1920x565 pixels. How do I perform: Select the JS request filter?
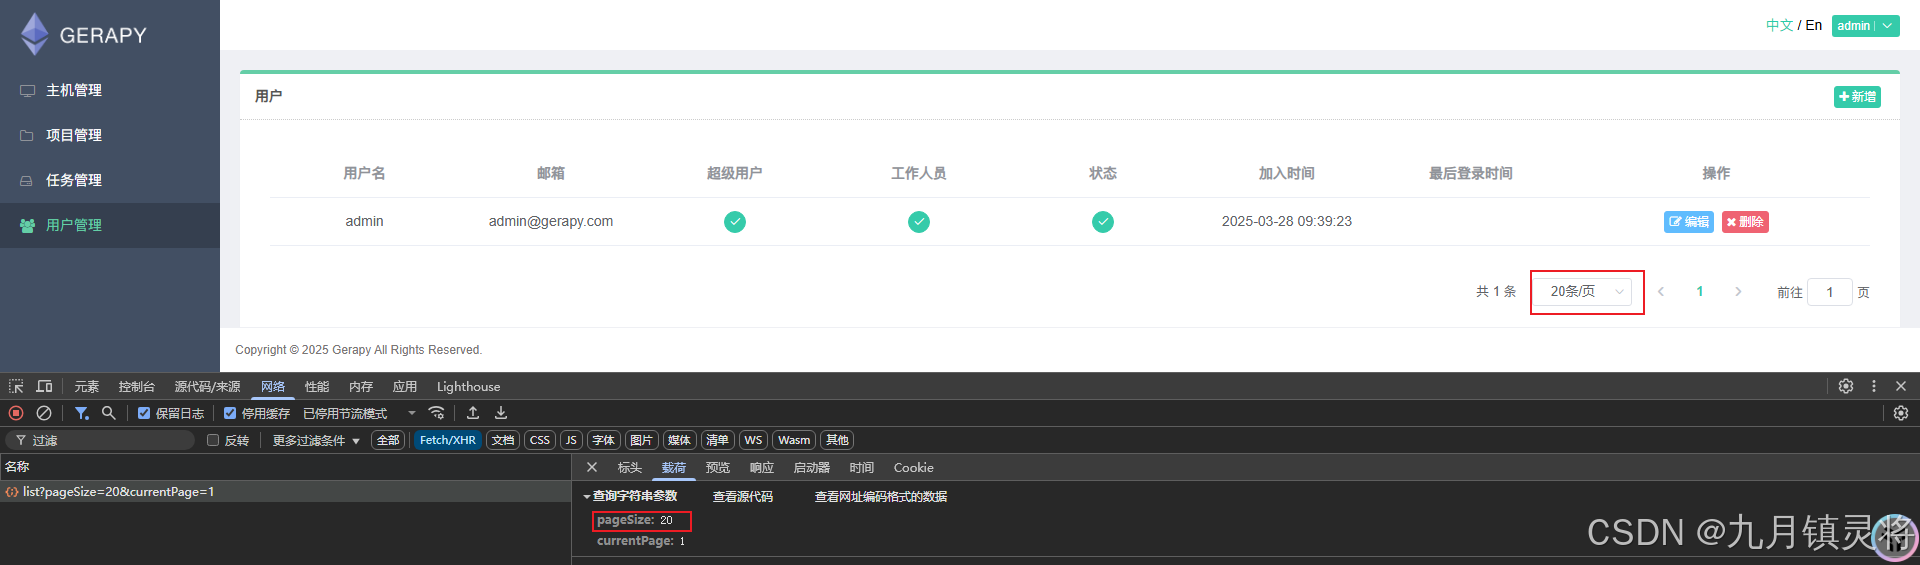point(571,440)
